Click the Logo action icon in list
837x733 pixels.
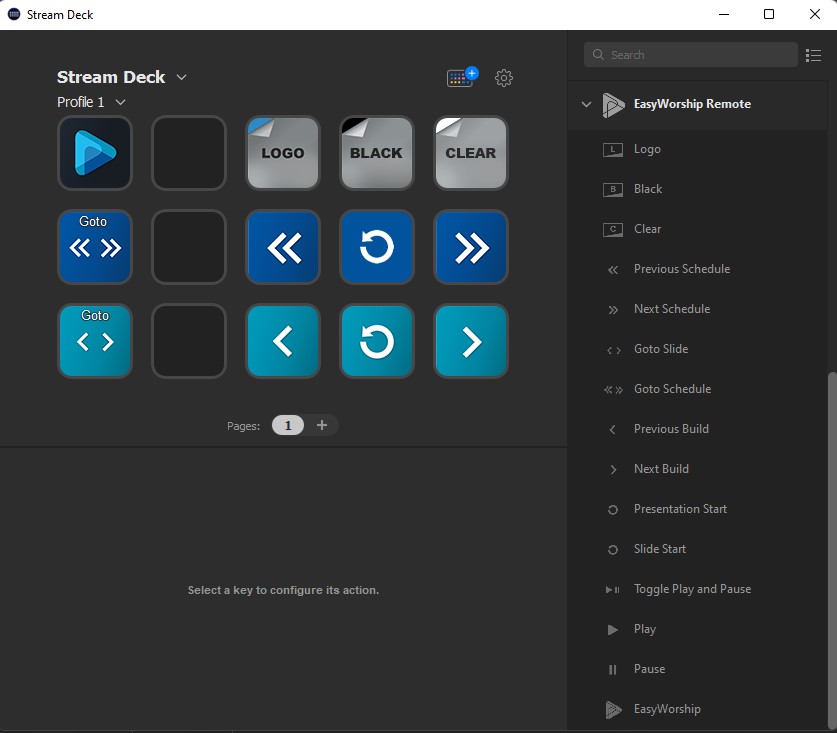click(613, 149)
